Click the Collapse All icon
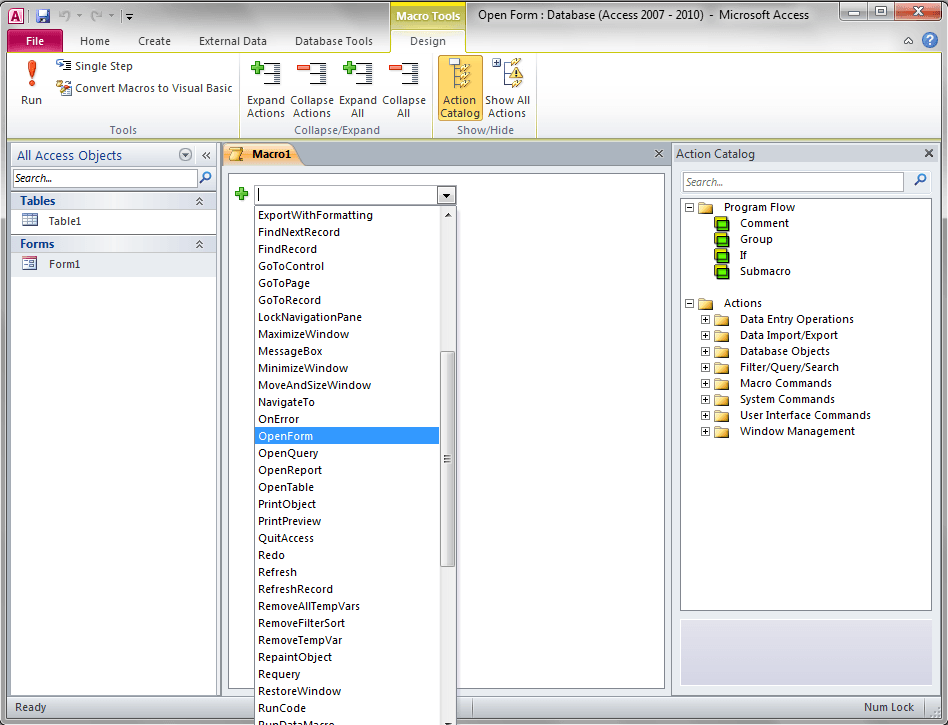Image resolution: width=948 pixels, height=725 pixels. [x=403, y=89]
